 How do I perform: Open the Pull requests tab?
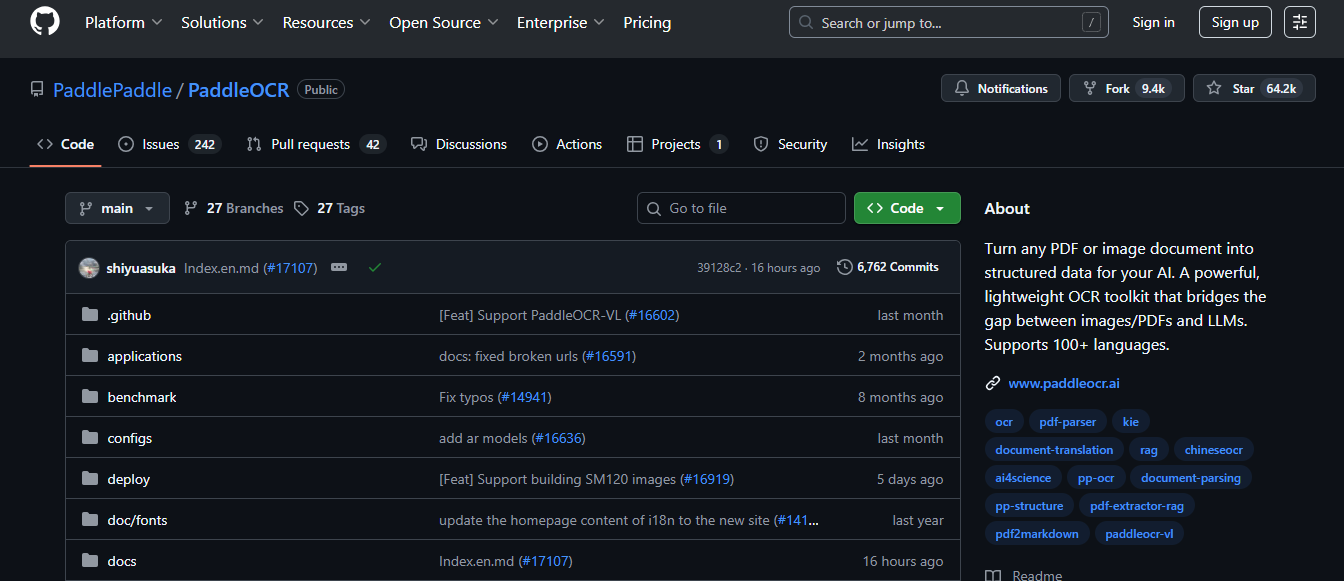click(314, 144)
